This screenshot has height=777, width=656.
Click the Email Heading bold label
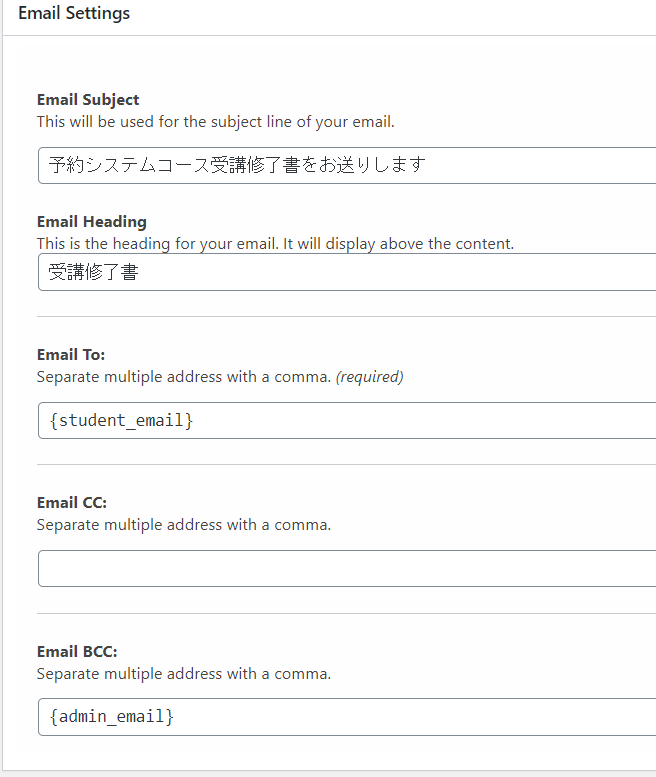[x=92, y=222]
